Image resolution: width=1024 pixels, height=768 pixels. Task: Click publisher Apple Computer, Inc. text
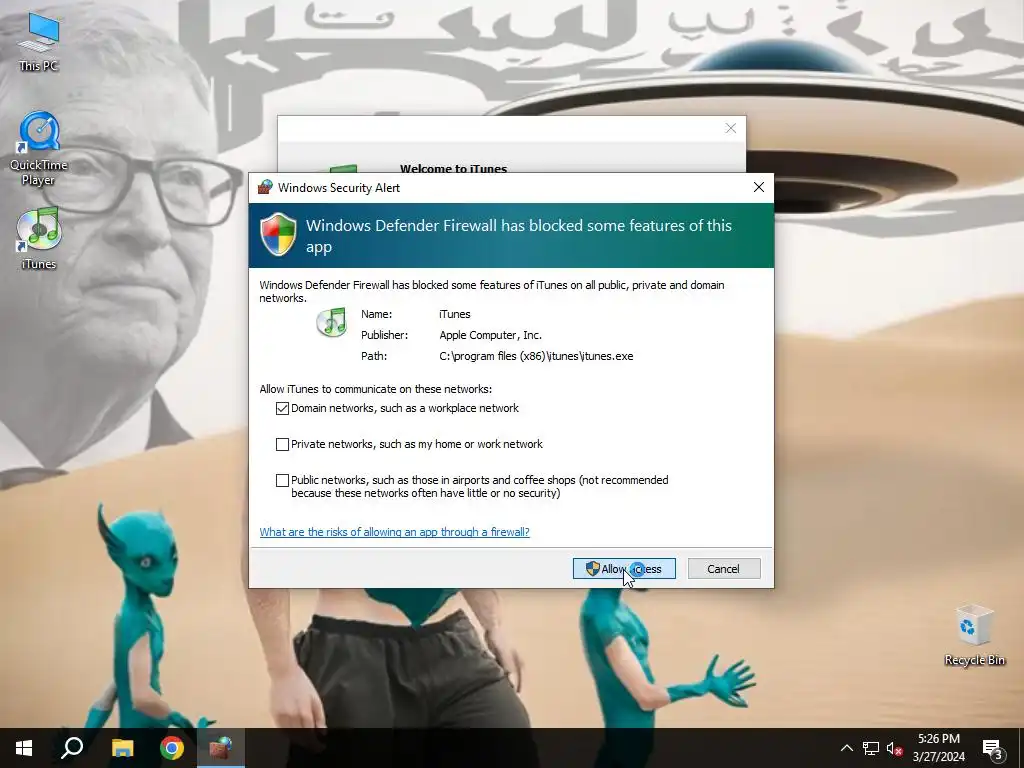pos(490,335)
